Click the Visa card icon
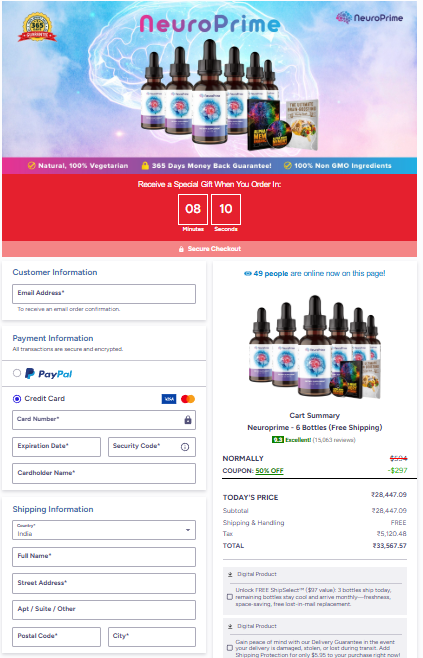The image size is (423, 658). 169,399
